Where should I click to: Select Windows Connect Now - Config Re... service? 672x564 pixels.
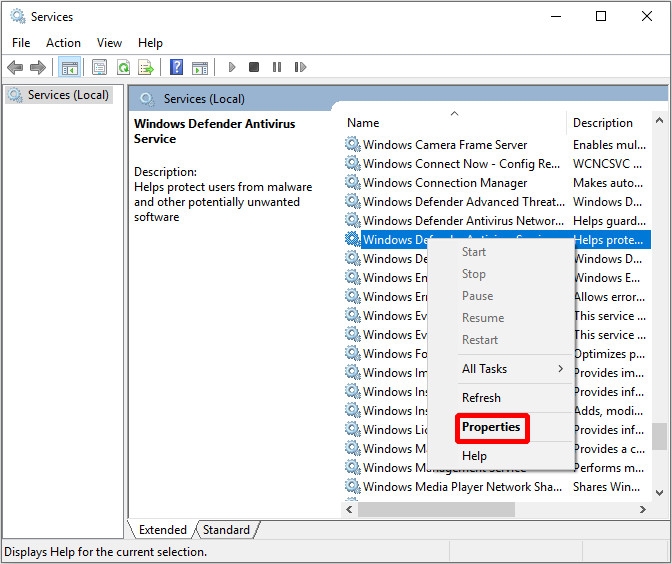pyautogui.click(x=461, y=164)
